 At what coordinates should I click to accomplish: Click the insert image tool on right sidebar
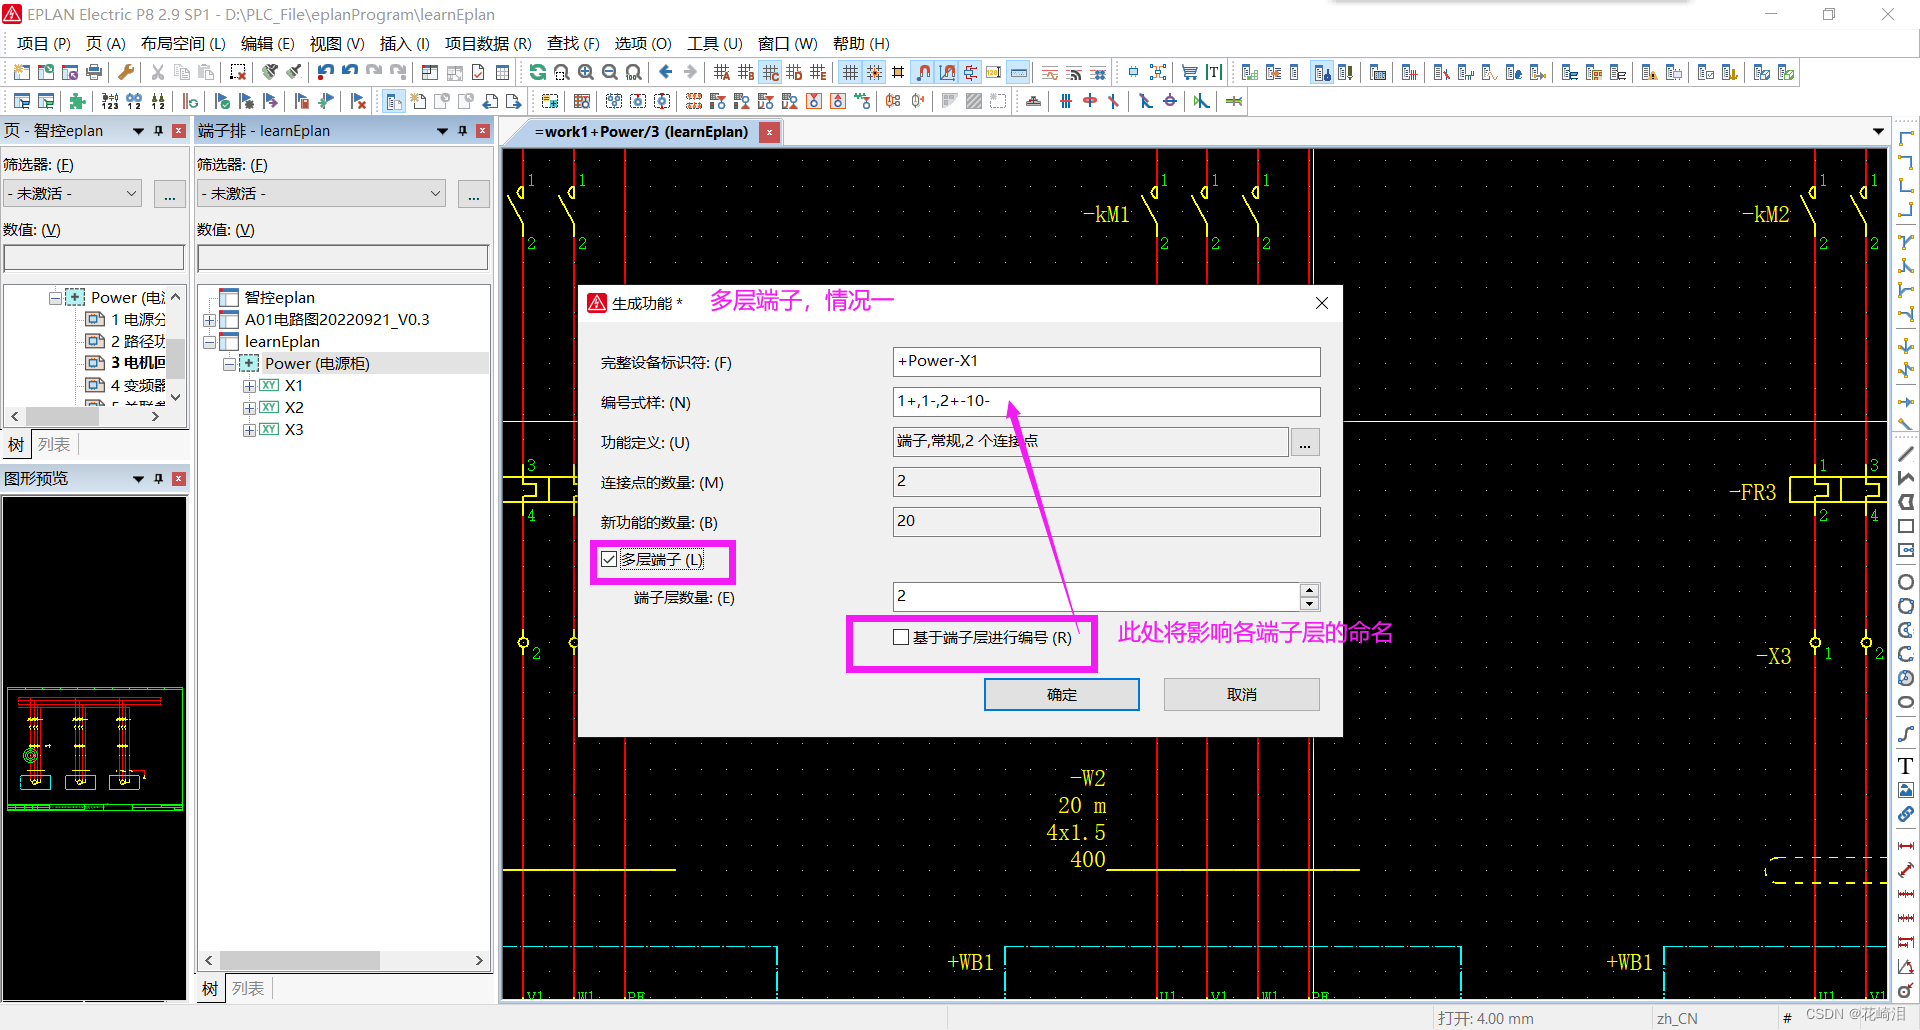pyautogui.click(x=1906, y=790)
